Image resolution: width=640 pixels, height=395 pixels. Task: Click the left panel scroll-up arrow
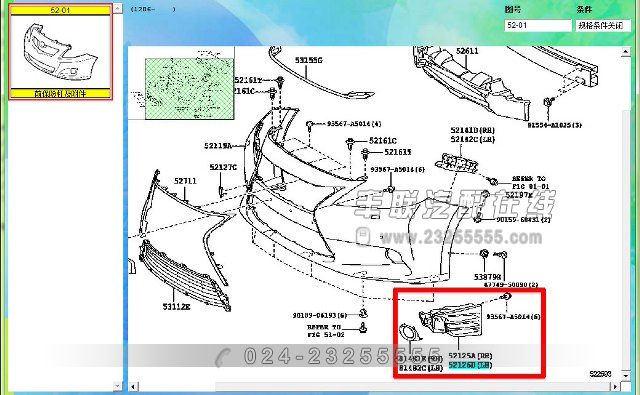coord(118,8)
